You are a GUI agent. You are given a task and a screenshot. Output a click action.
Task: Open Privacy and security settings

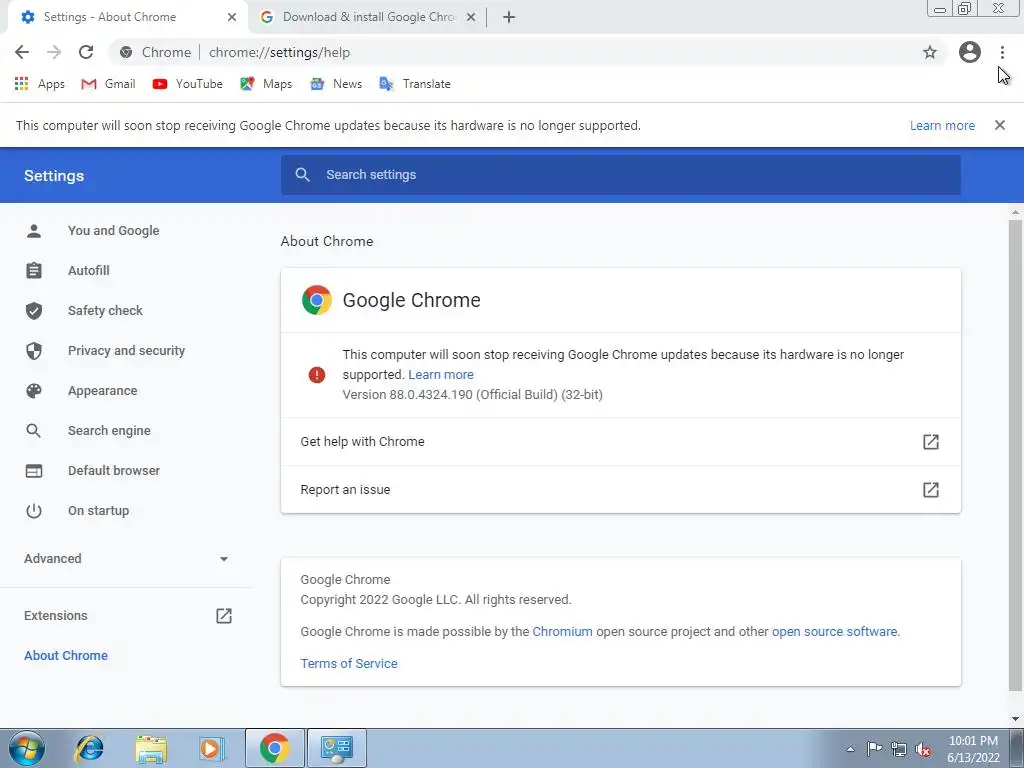coord(126,351)
